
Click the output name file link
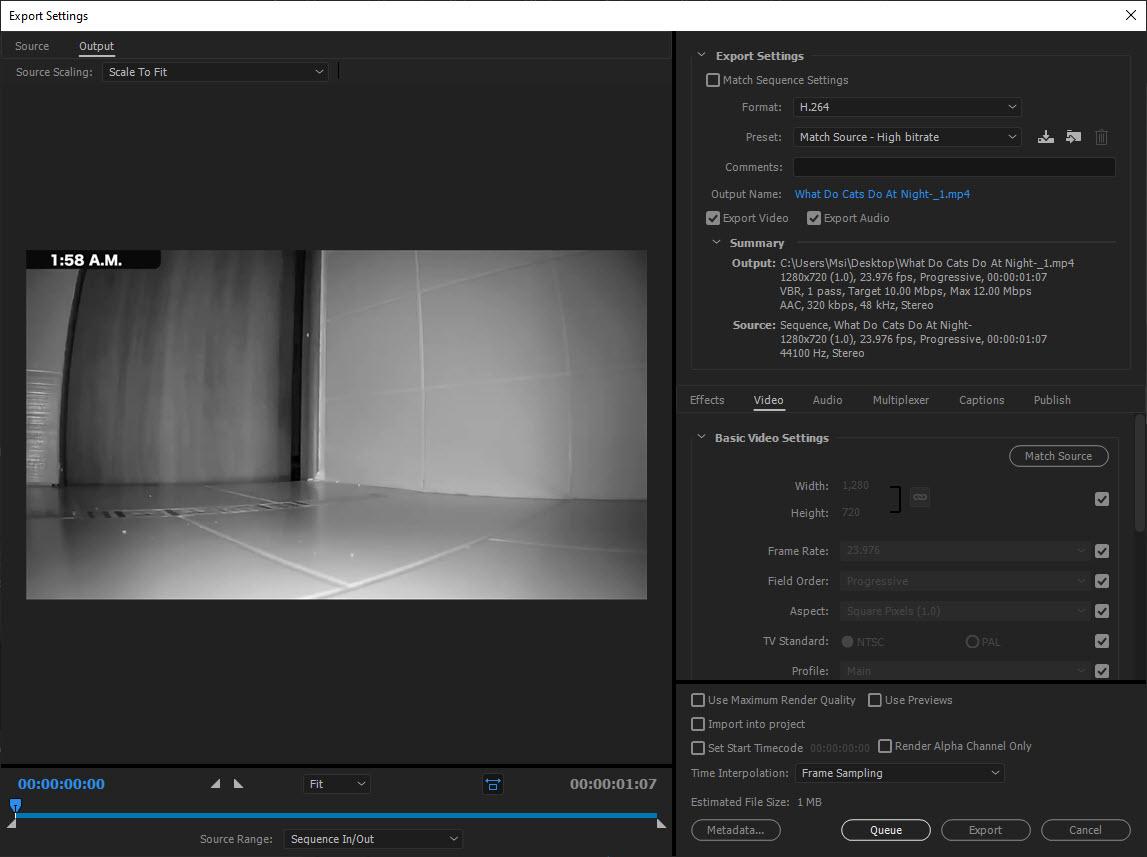(882, 194)
